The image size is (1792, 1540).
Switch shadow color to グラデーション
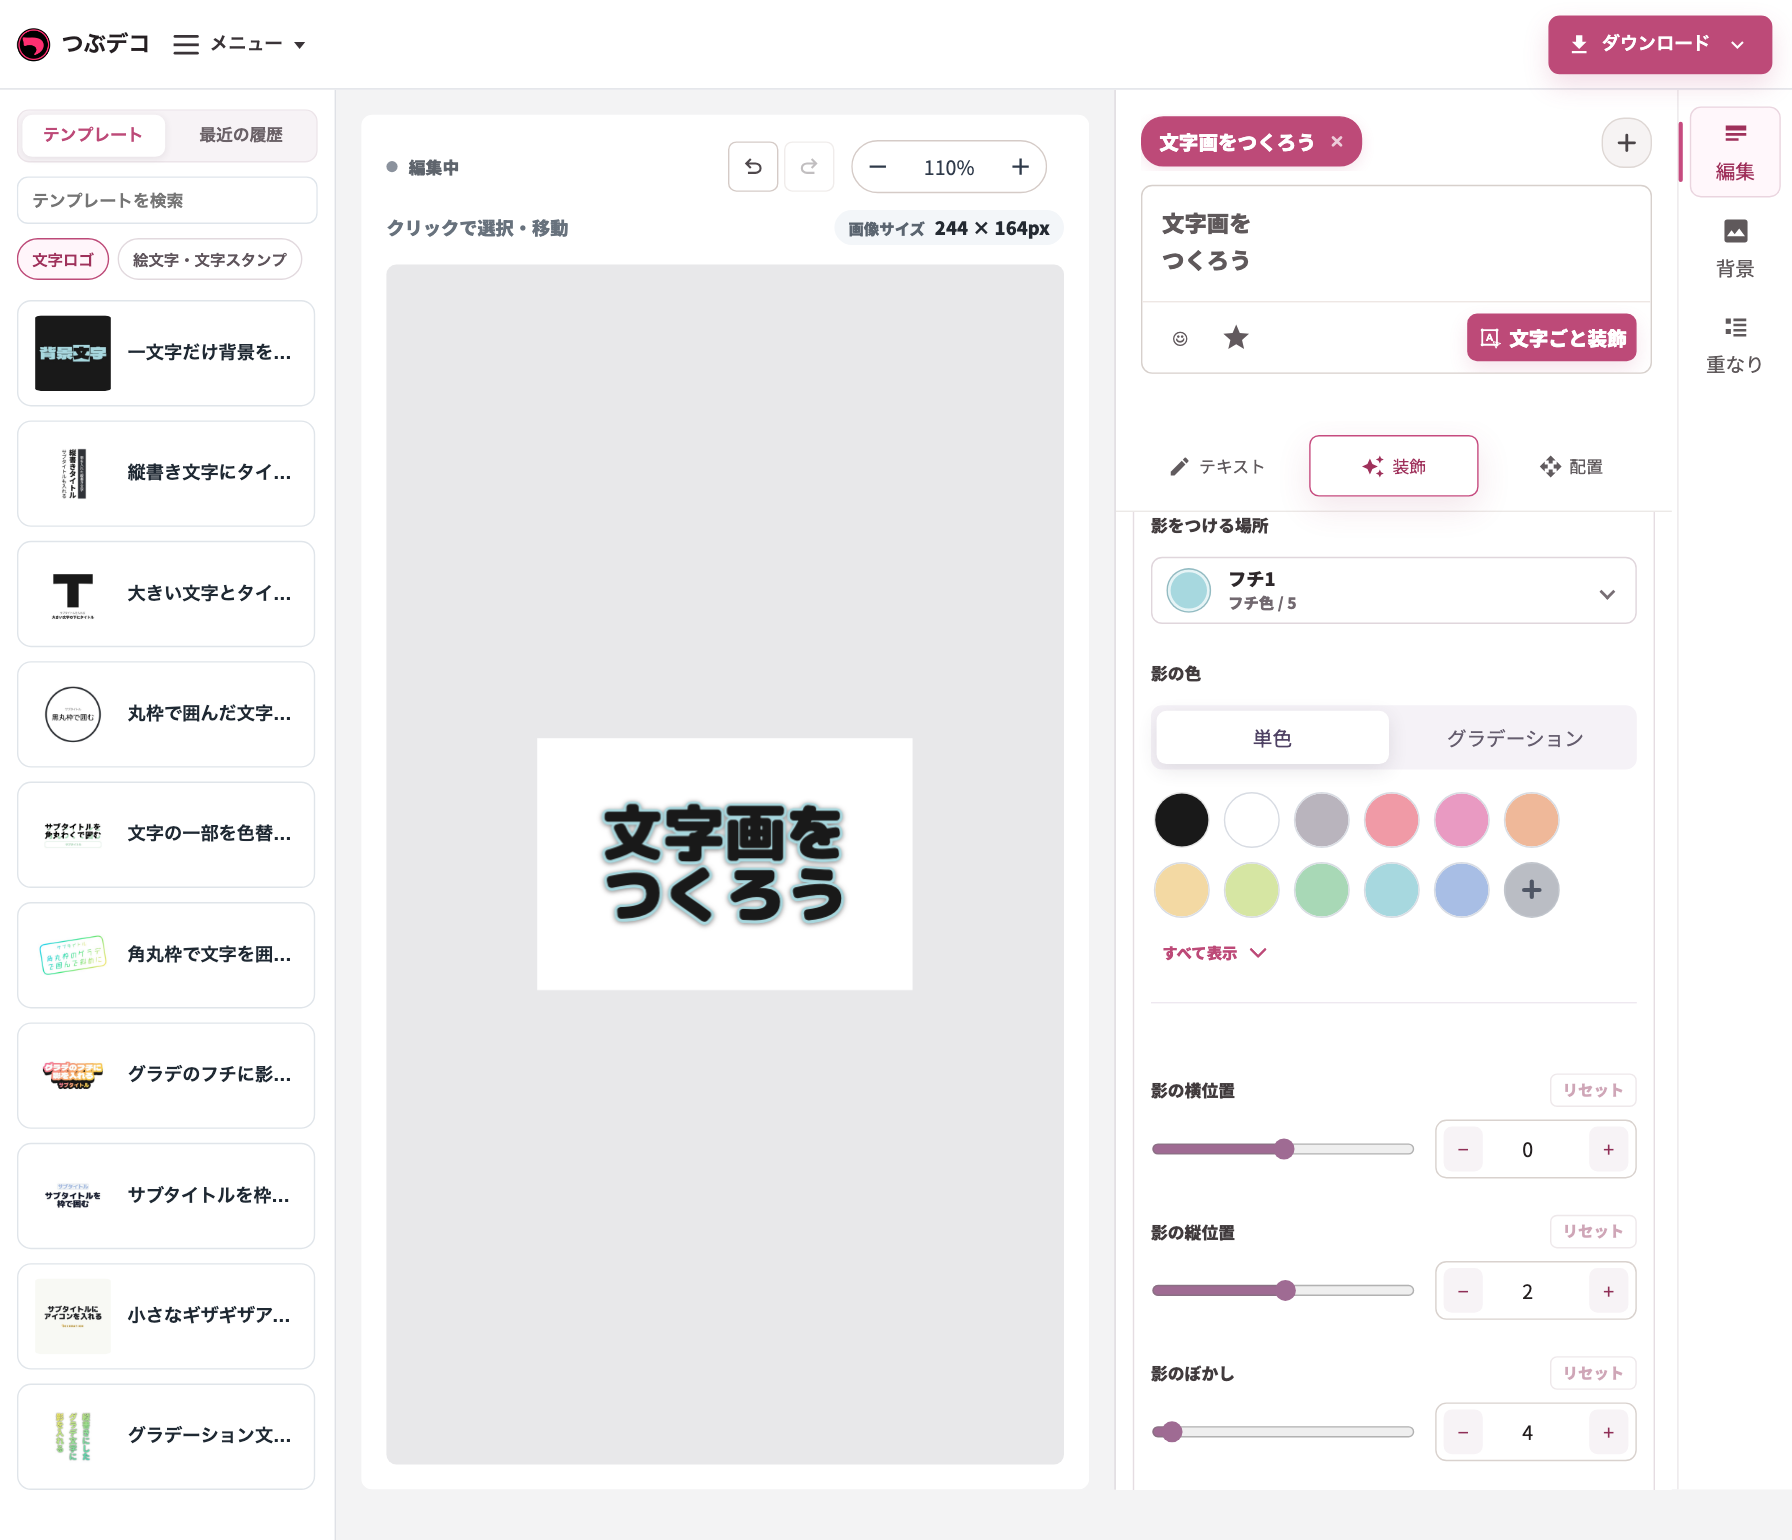[x=1515, y=738]
